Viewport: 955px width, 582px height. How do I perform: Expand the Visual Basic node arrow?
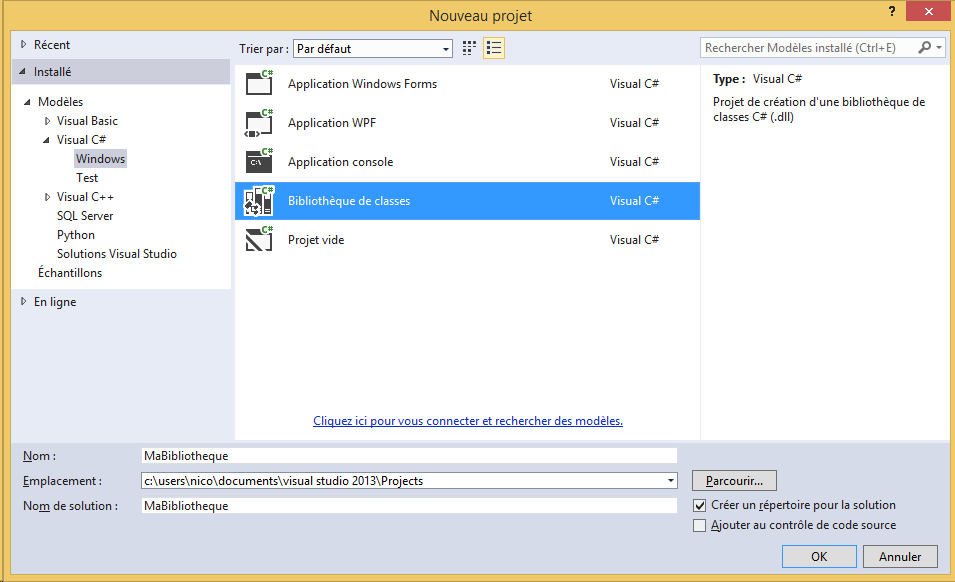click(48, 121)
